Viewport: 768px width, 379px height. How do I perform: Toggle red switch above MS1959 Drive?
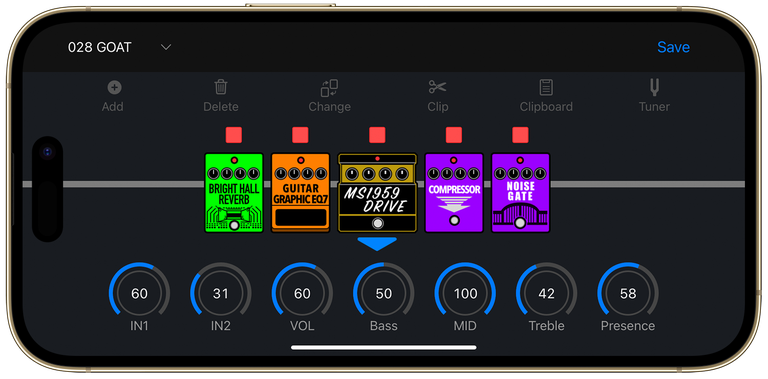pyautogui.click(x=377, y=135)
